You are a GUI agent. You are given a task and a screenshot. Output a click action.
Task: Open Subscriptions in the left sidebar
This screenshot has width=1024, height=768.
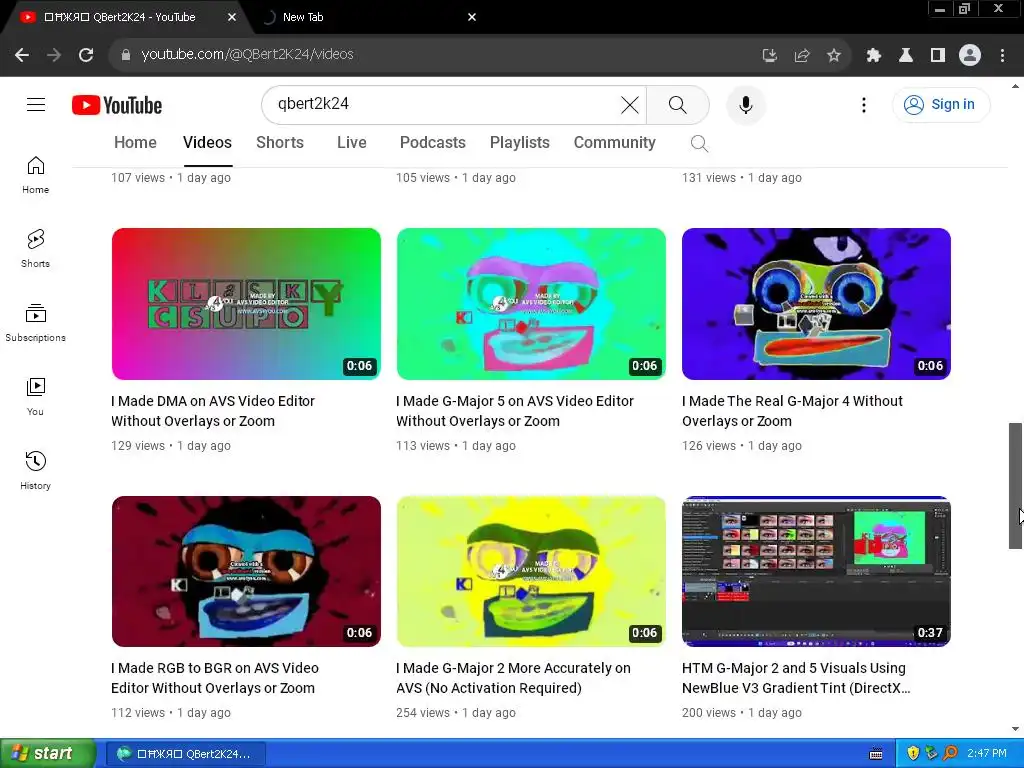point(35,323)
